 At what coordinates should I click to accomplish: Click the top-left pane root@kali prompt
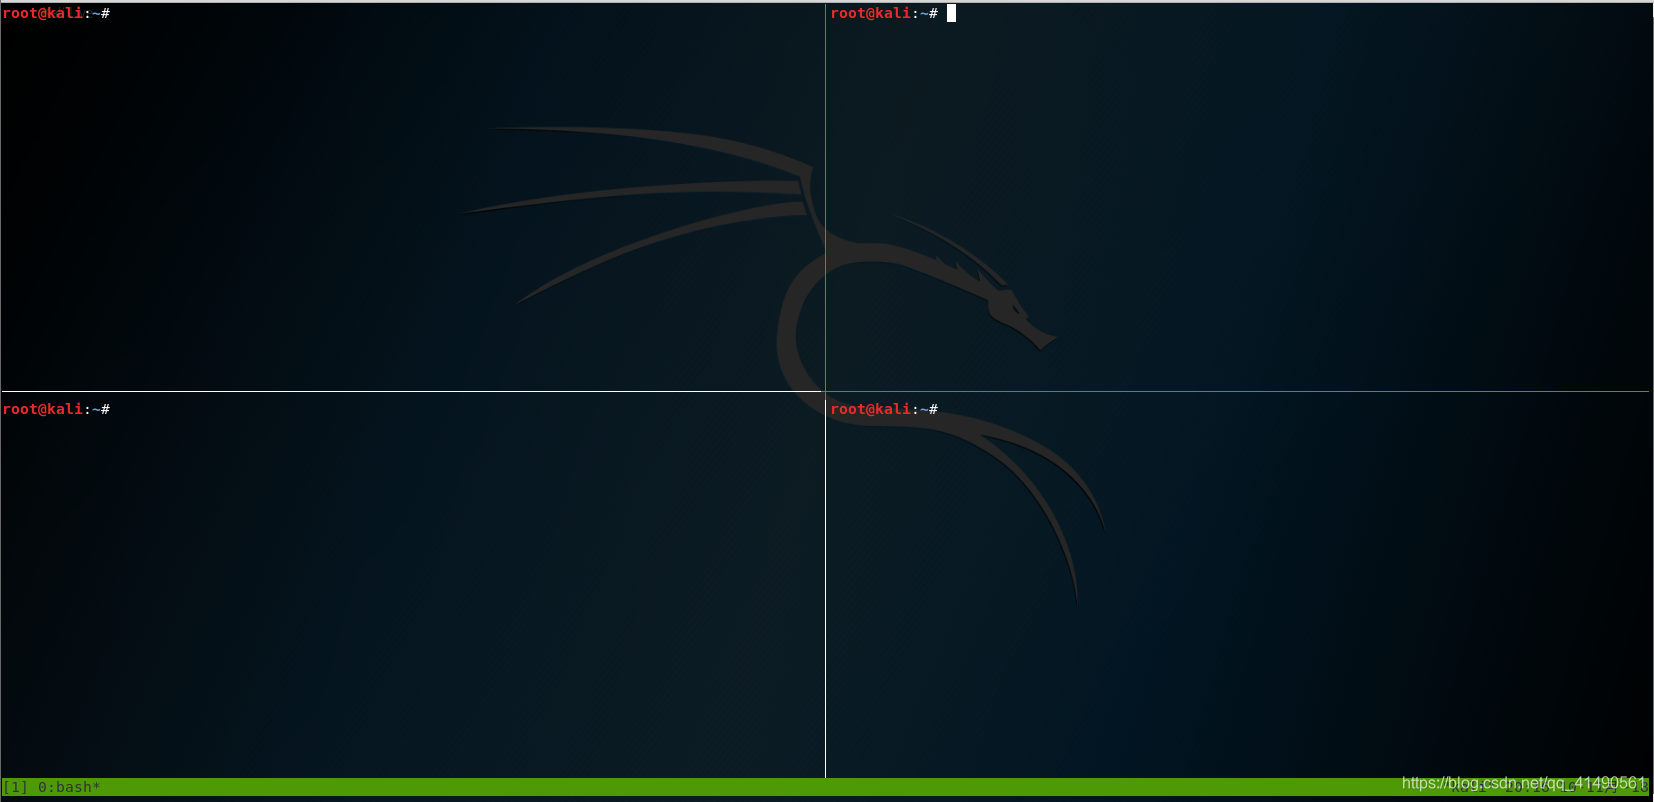coord(56,13)
